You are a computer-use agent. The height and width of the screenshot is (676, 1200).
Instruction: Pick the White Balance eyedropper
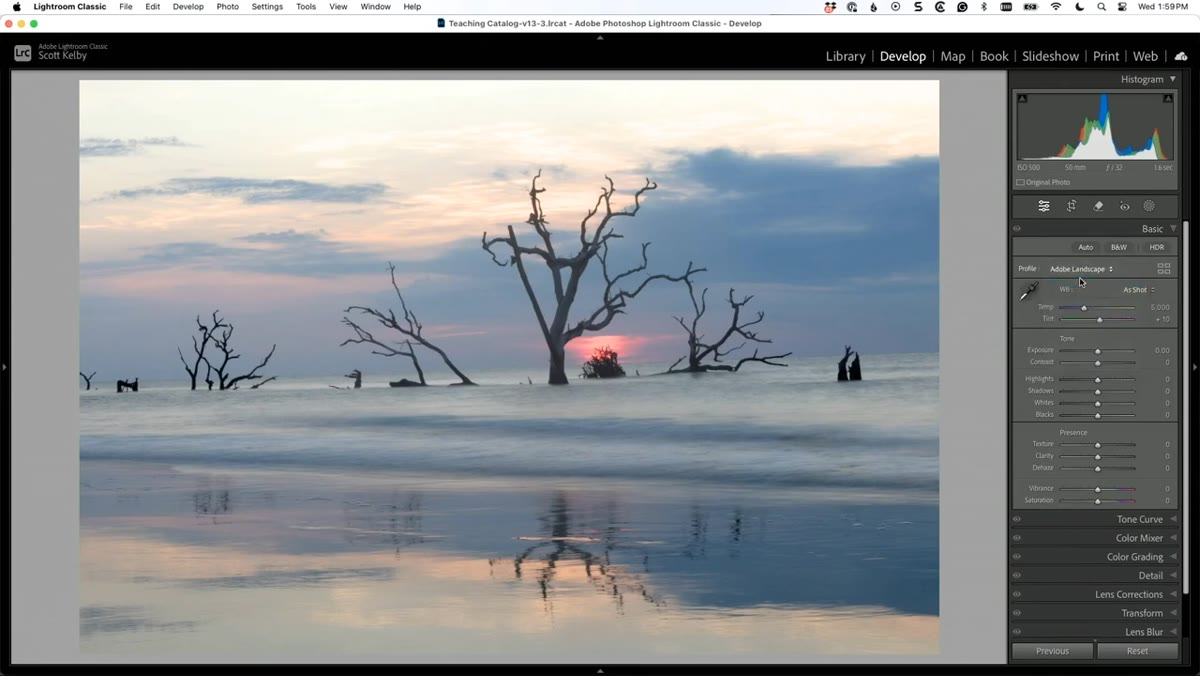(1028, 291)
